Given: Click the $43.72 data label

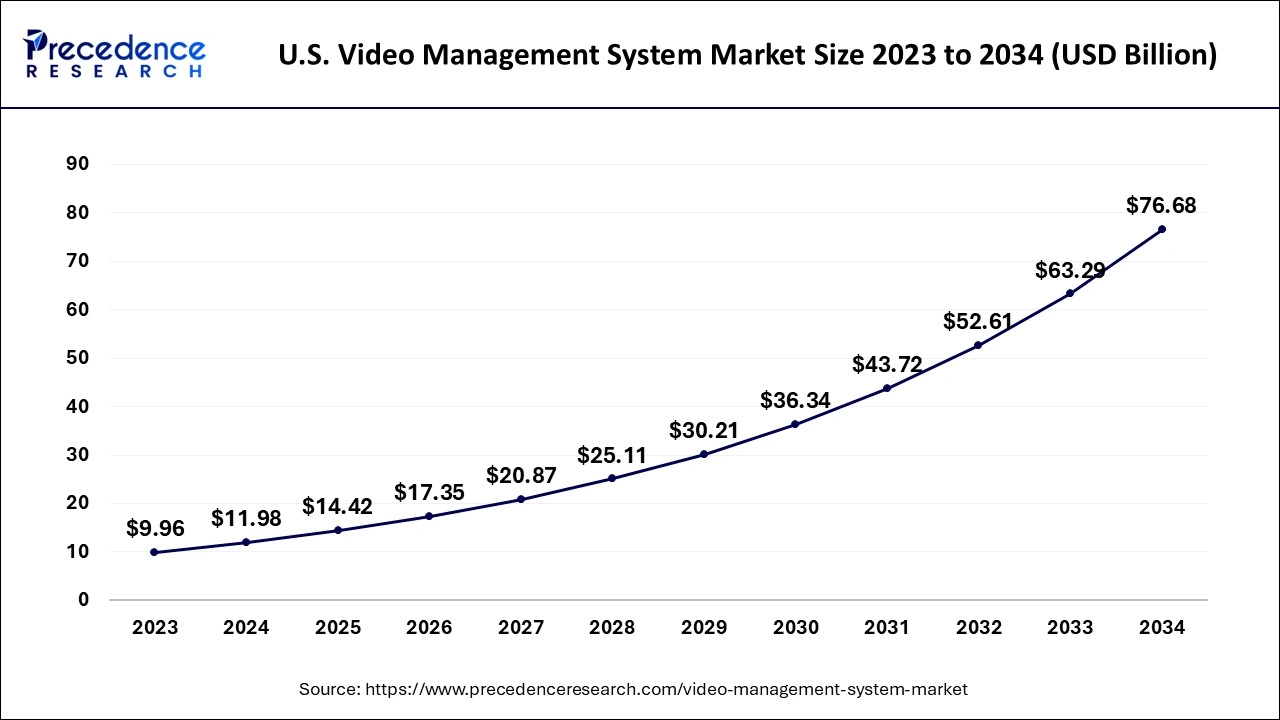Looking at the screenshot, I should (887, 365).
